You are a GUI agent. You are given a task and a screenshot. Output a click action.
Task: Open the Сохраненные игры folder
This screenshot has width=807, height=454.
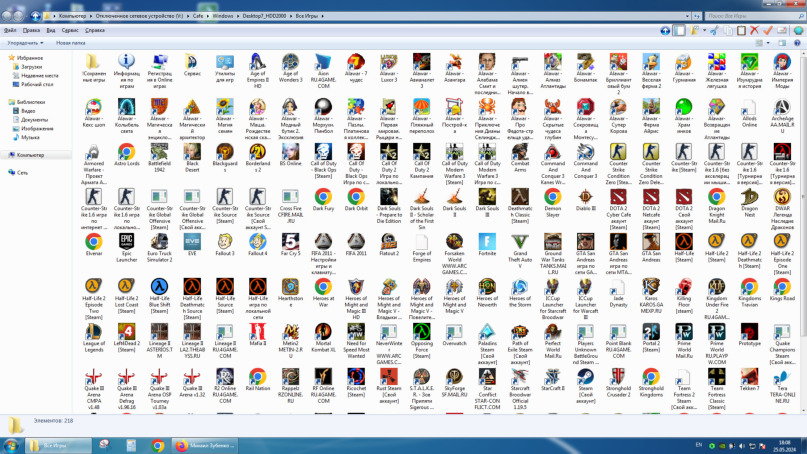point(94,63)
